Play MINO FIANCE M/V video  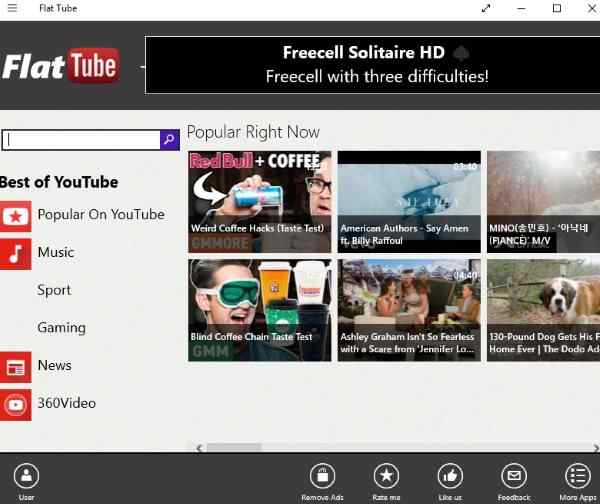click(x=543, y=202)
